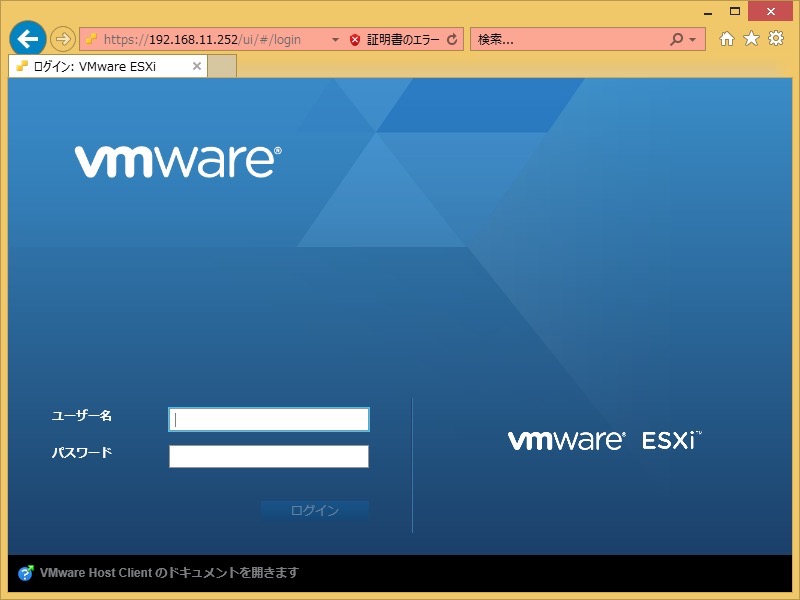Click the パスワード input field
The image size is (800, 600).
coord(269,456)
